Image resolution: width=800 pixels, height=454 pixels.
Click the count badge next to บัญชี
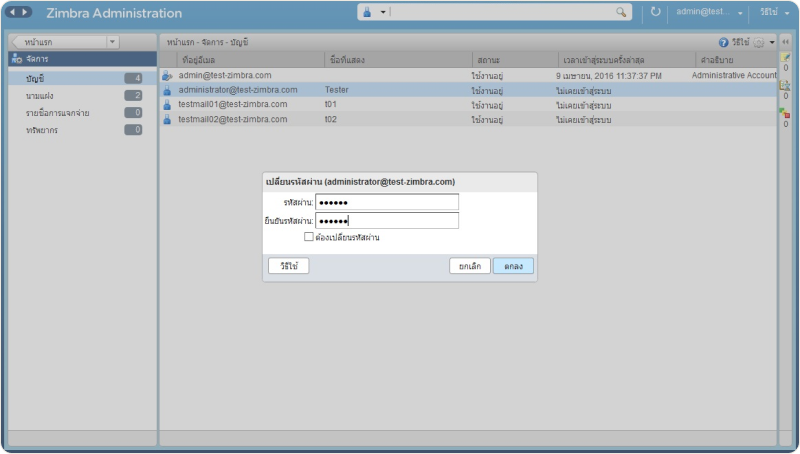134,78
